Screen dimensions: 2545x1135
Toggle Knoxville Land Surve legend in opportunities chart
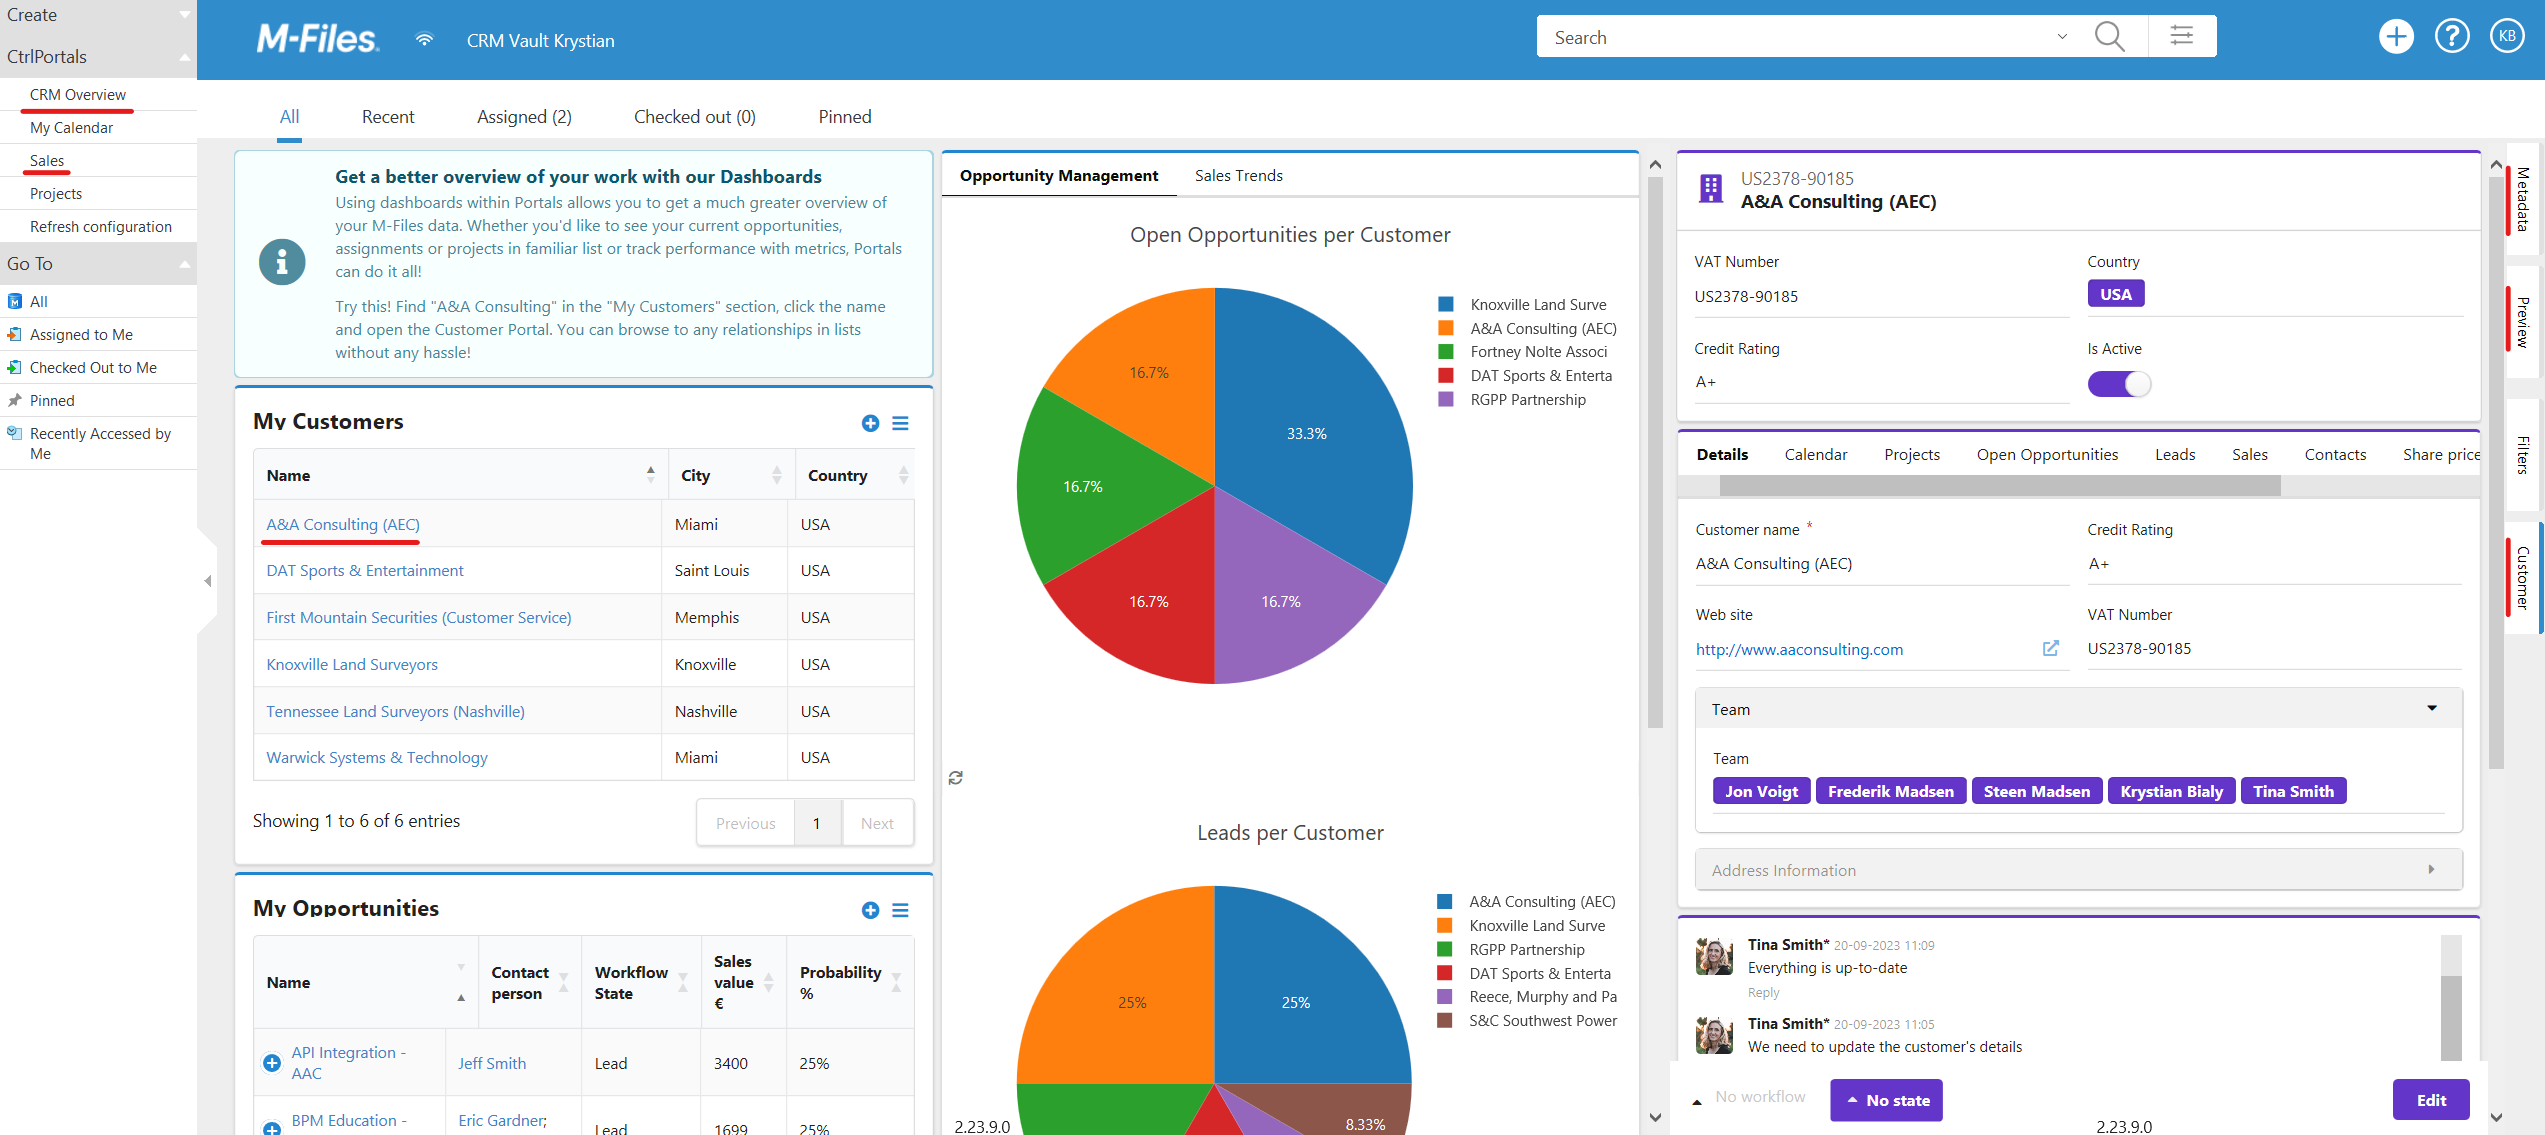pyautogui.click(x=1522, y=304)
